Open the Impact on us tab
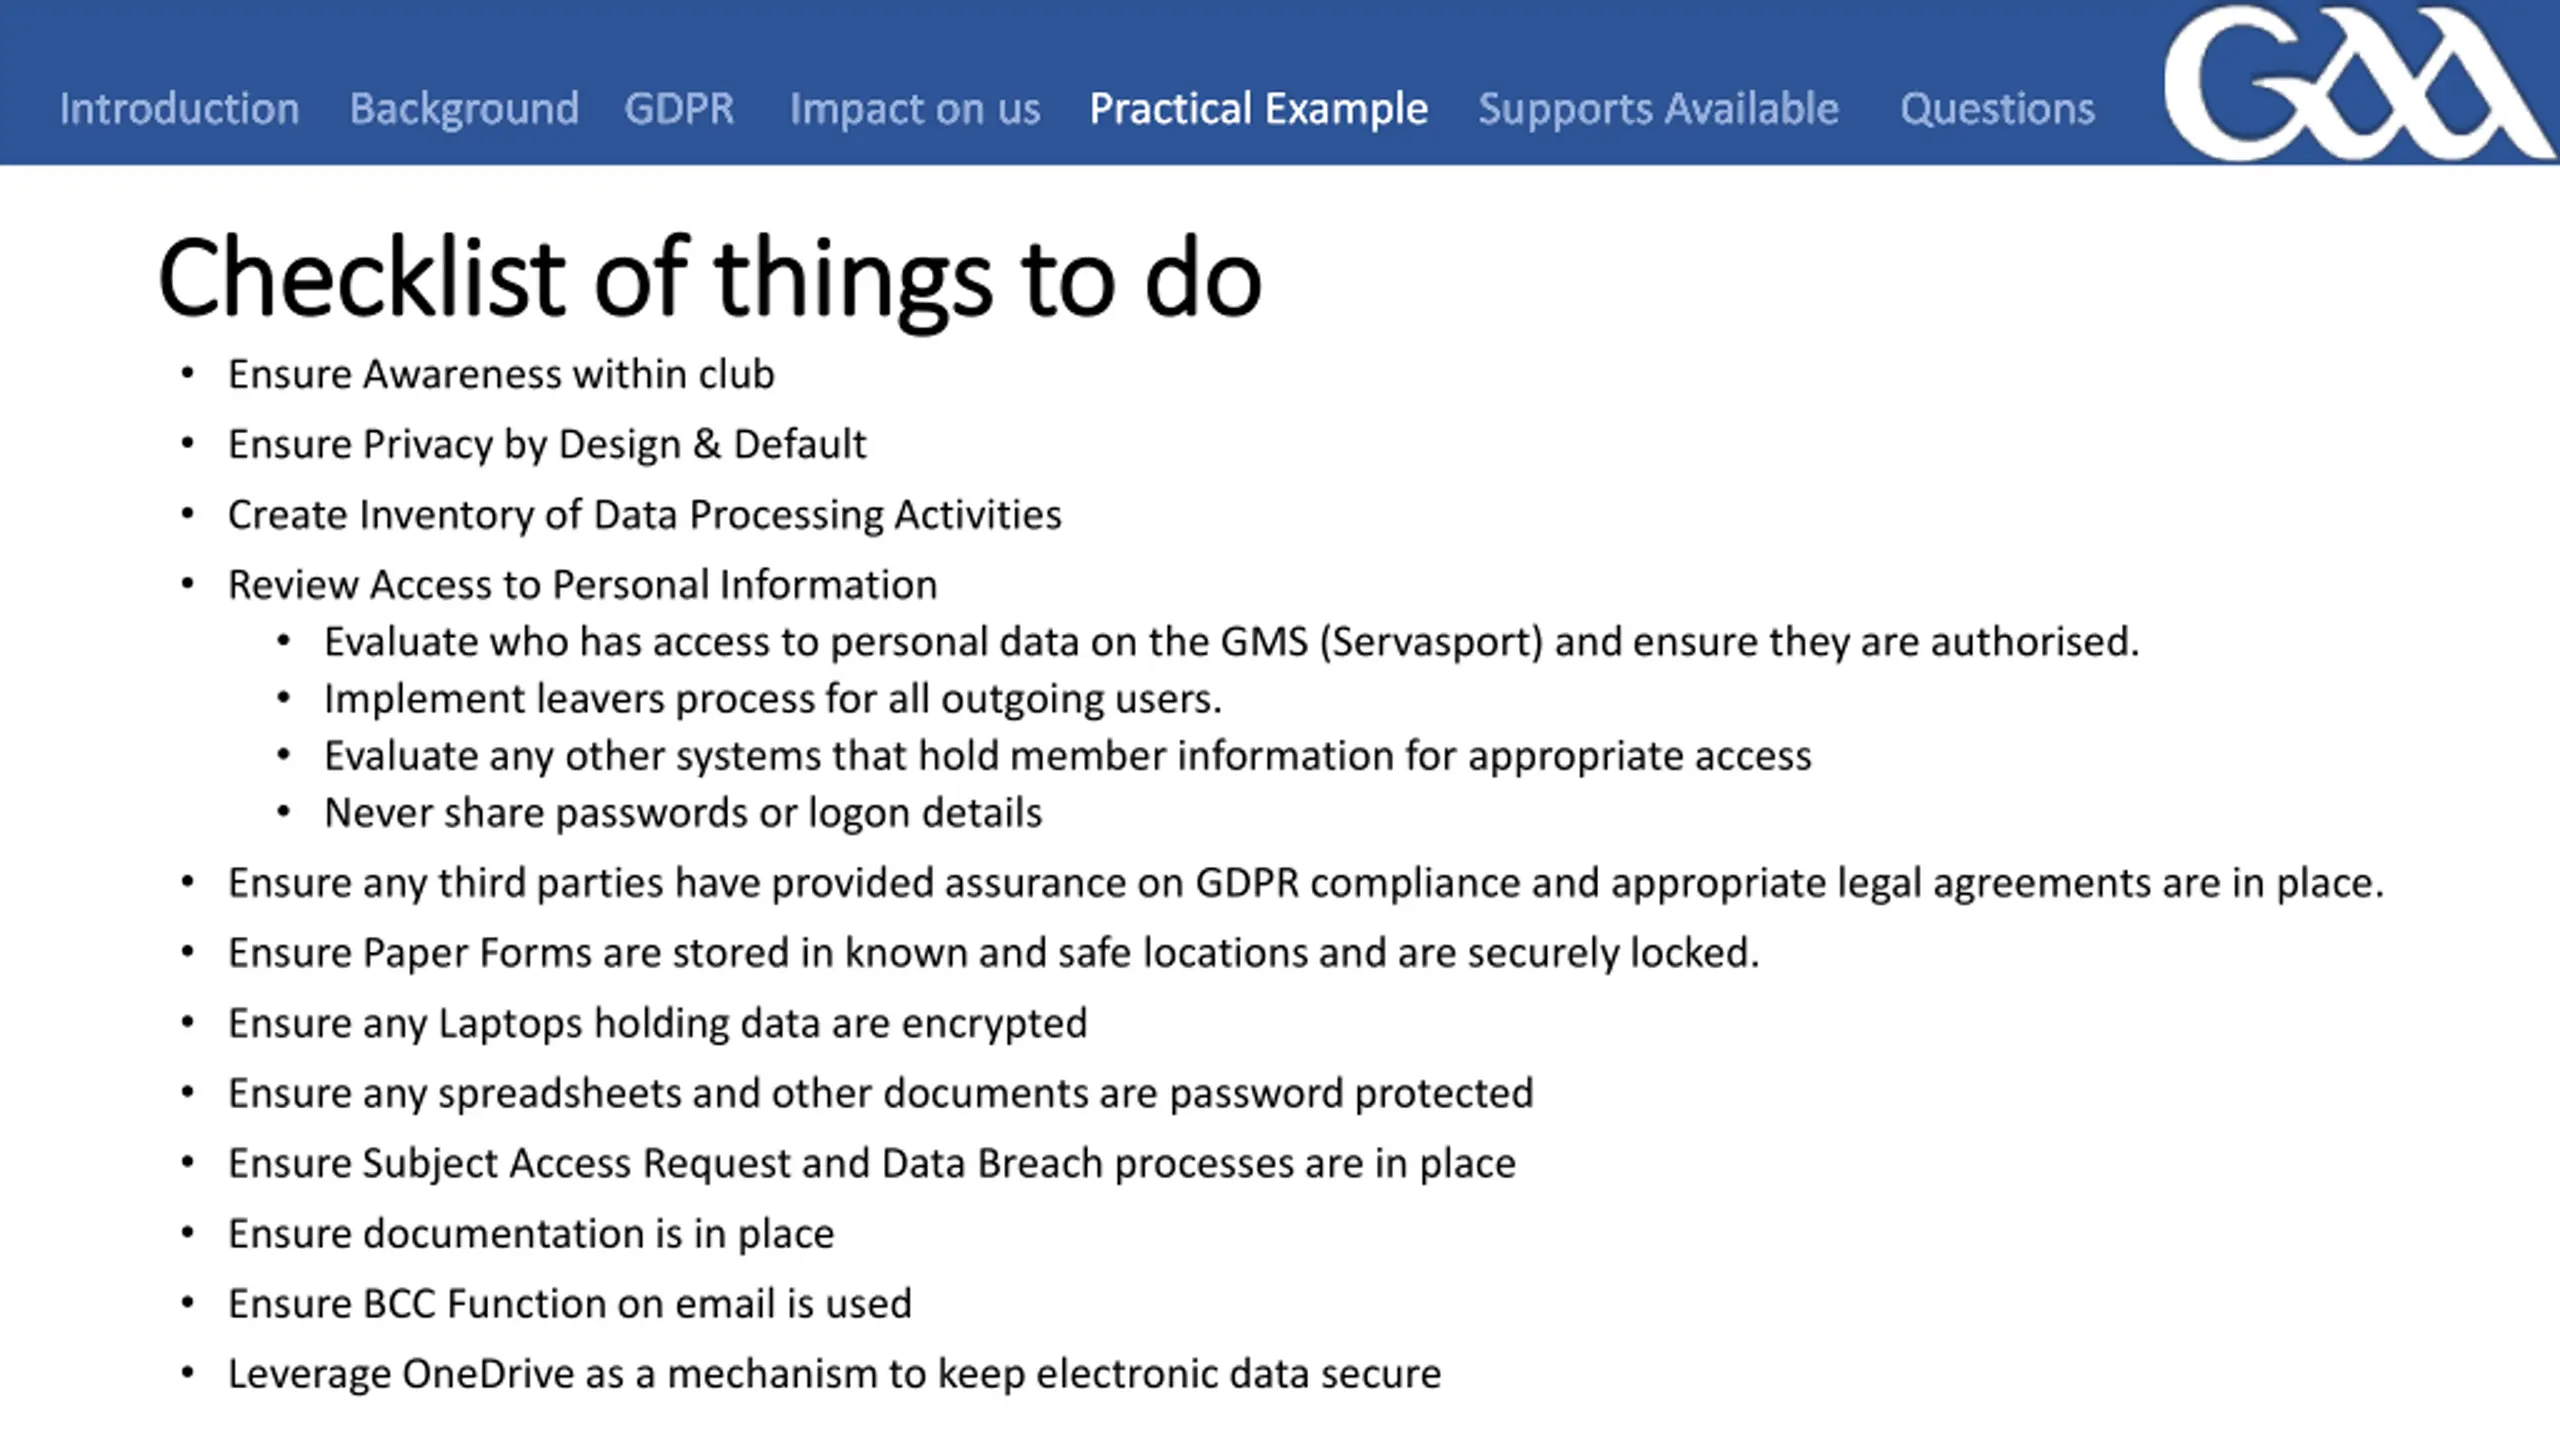 (x=915, y=109)
